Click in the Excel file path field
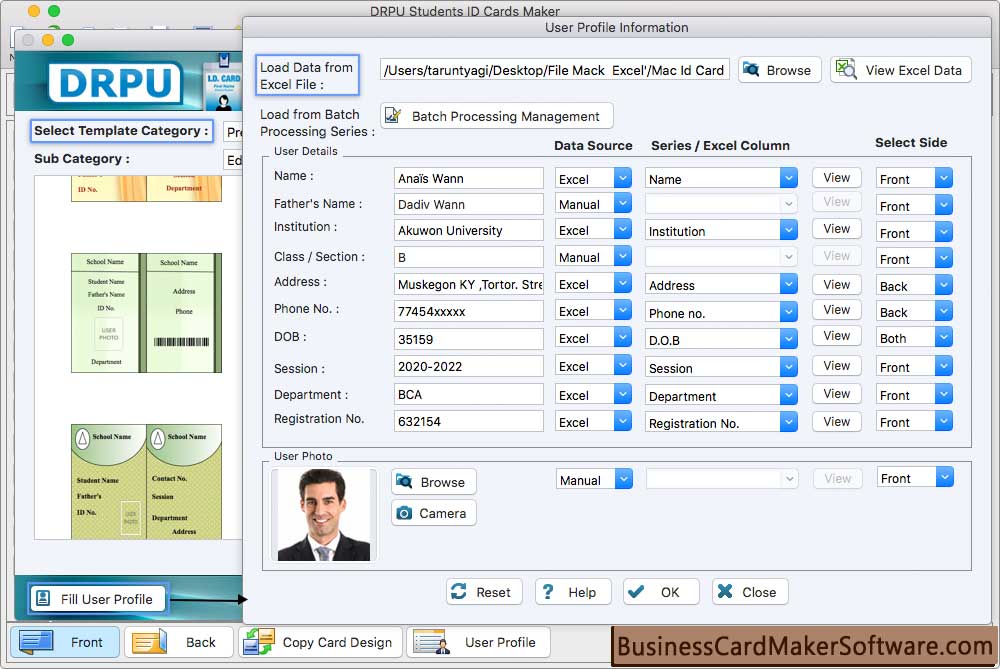This screenshot has width=1000, height=669. coord(554,70)
